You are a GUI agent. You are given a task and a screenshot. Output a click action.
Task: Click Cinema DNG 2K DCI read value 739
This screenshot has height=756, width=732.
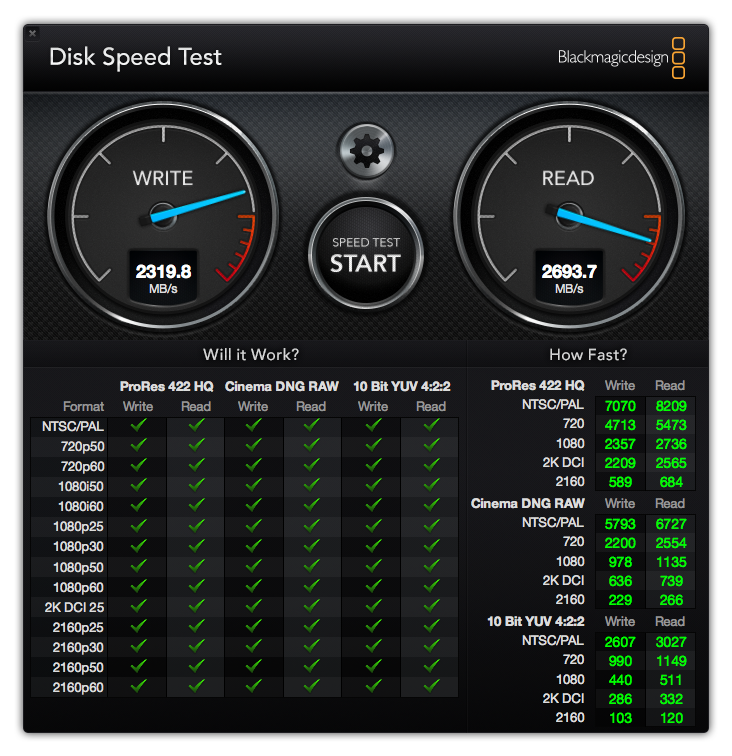tap(671, 581)
